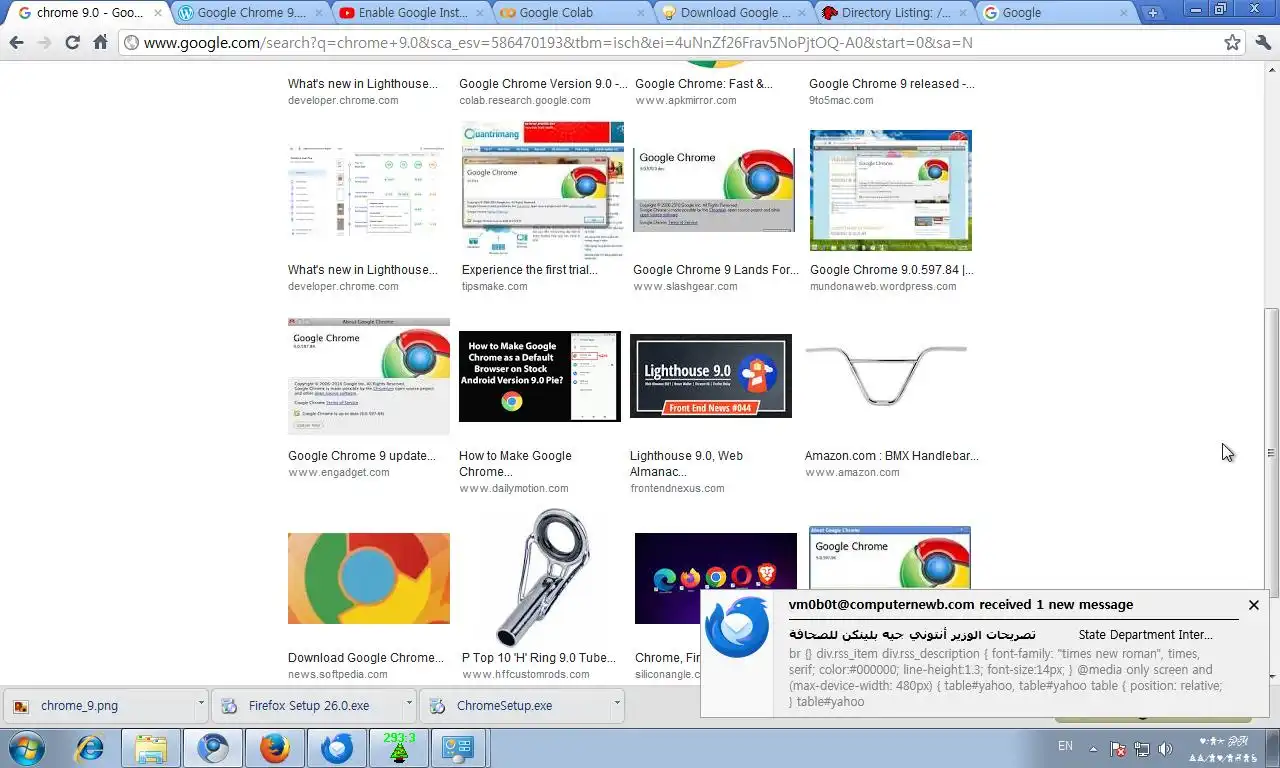
Task: Switch to the last Google tab
Action: click(1057, 13)
